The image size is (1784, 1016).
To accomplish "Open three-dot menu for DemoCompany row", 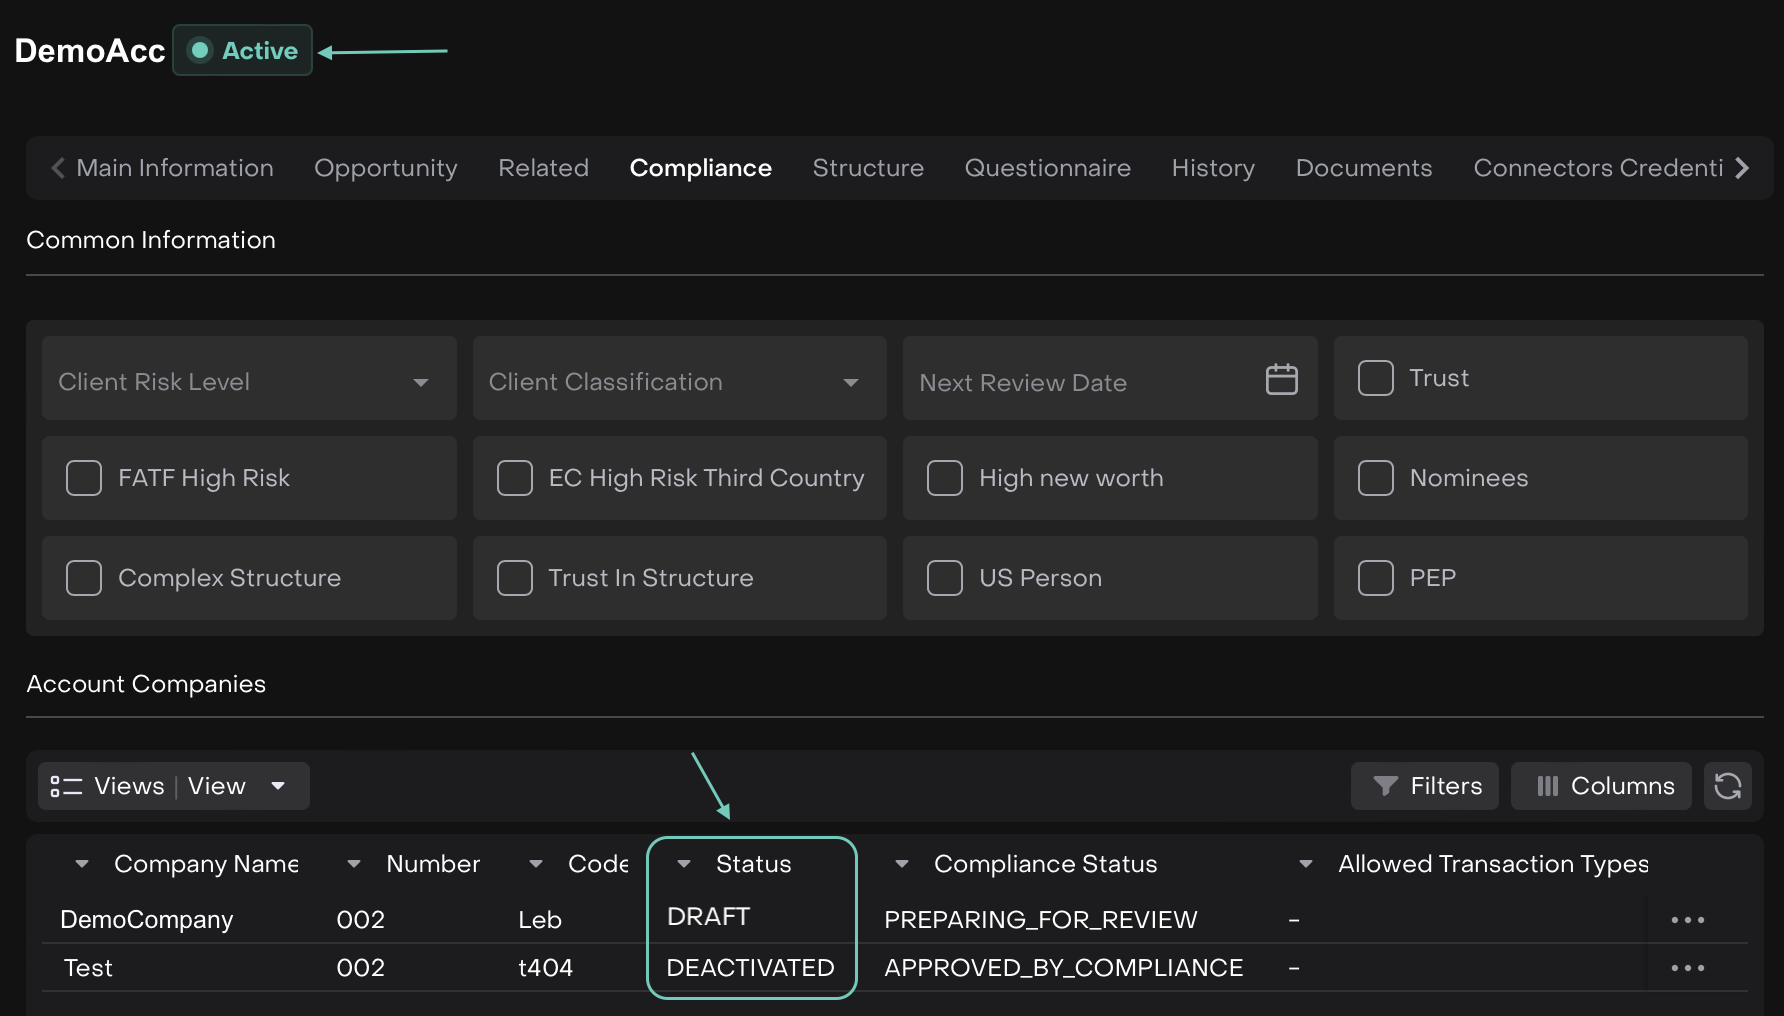I will 1687,920.
